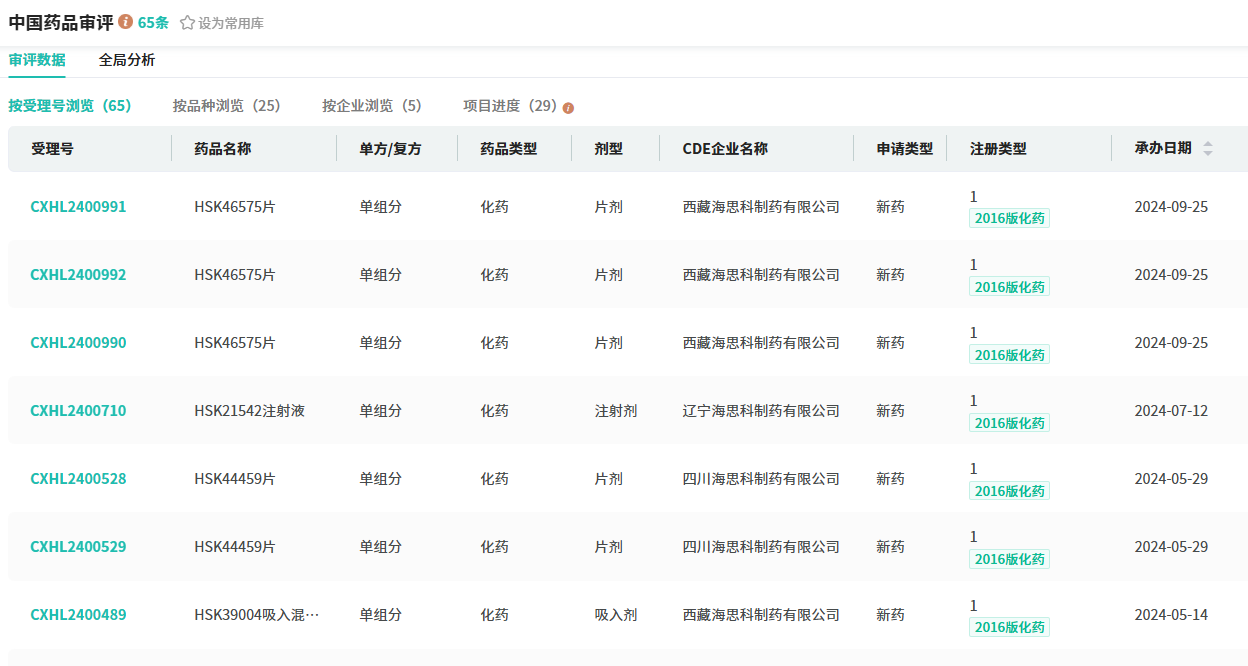Click 2016版化药 tag in row CXHL2400489

(x=1009, y=627)
